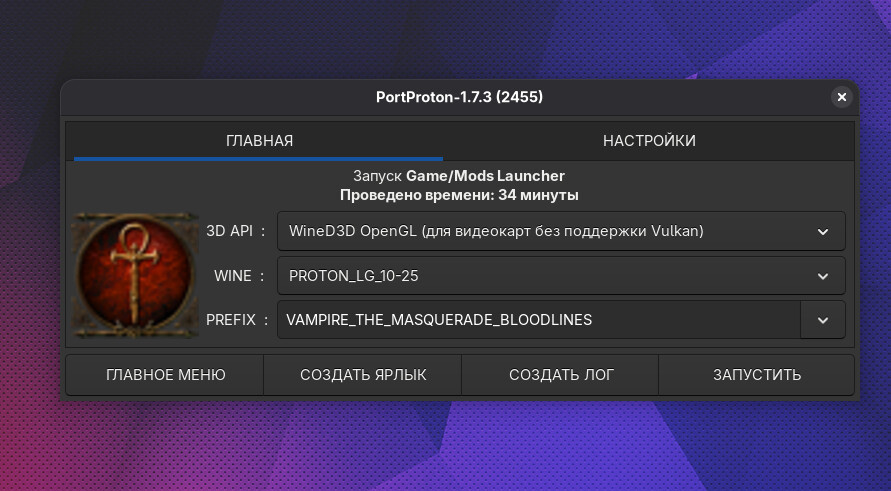Click the chevron arrow in the 3D API row
The width and height of the screenshot is (891, 491).
pyautogui.click(x=822, y=231)
